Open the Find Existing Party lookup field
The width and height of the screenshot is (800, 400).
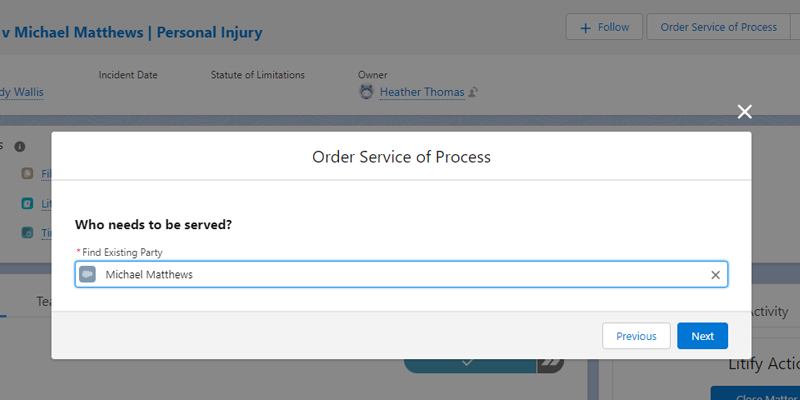click(400, 275)
